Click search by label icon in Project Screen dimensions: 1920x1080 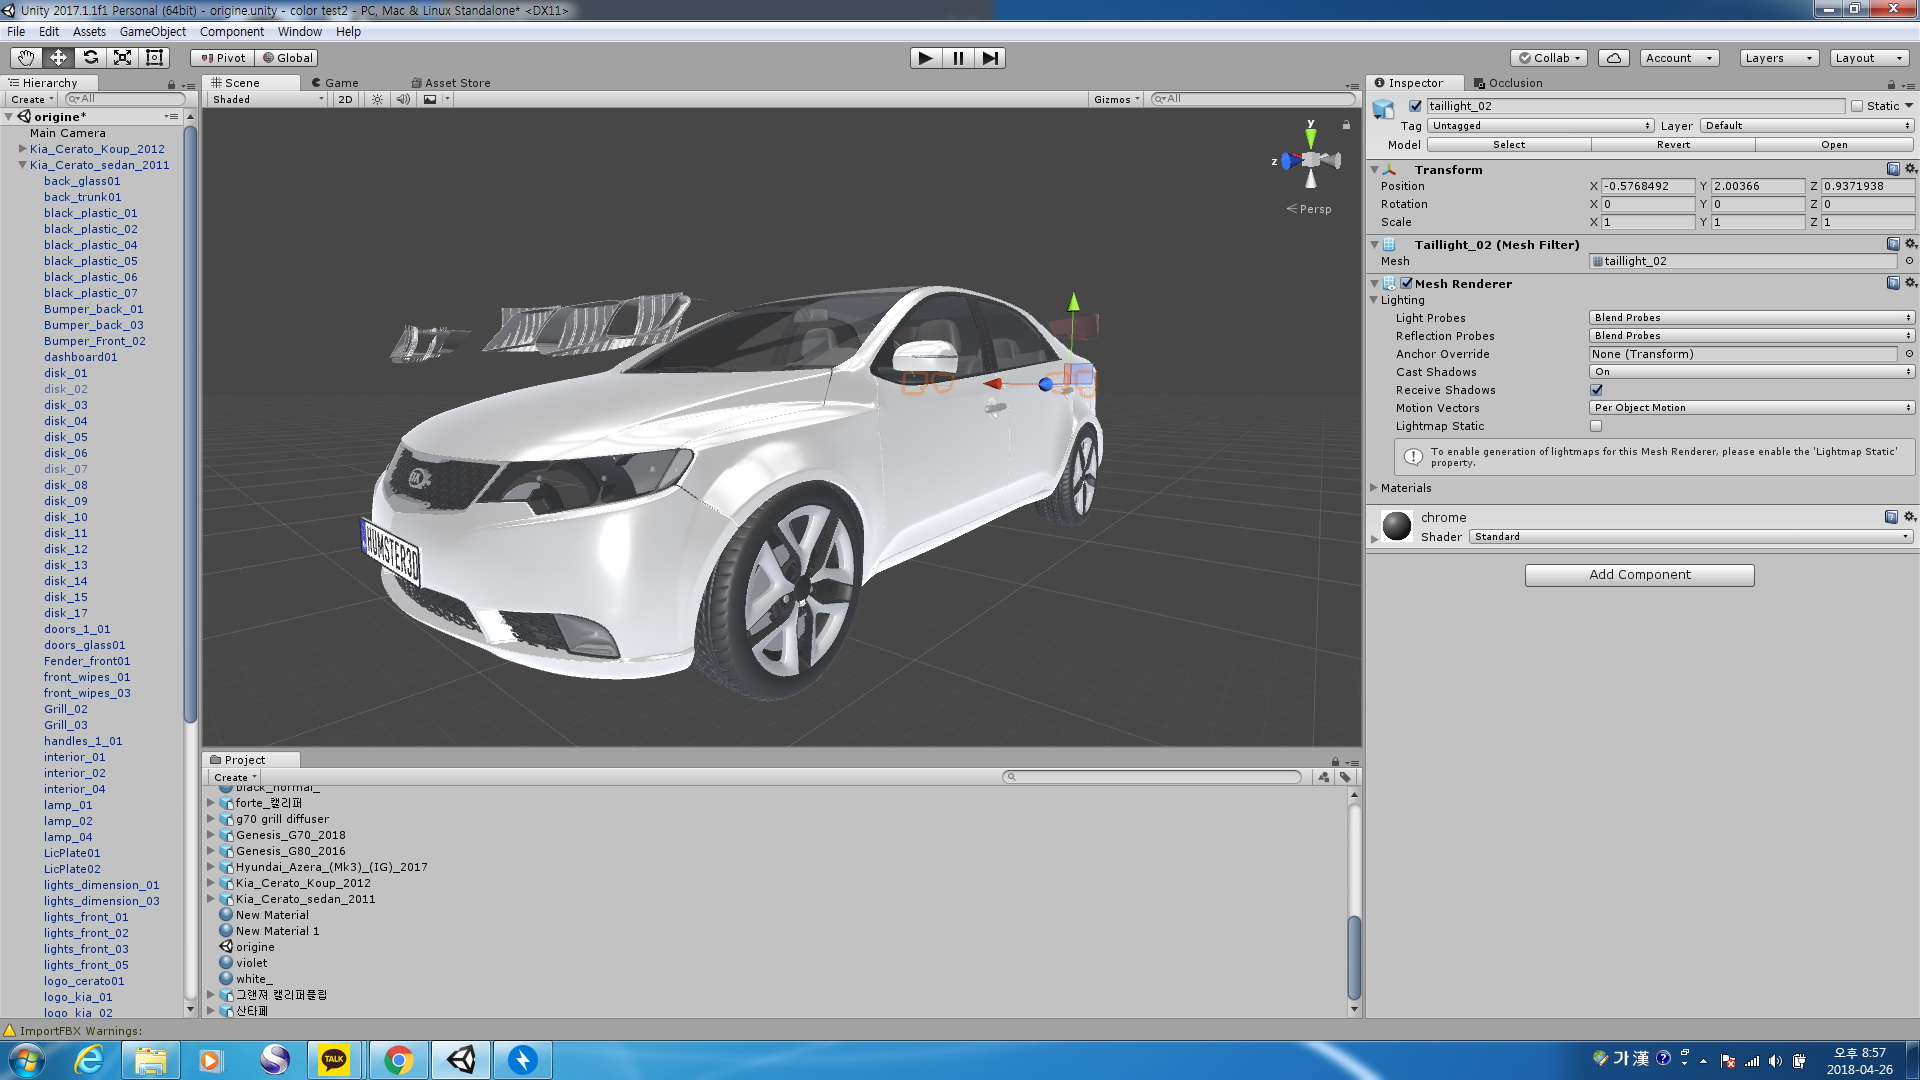tap(1345, 777)
